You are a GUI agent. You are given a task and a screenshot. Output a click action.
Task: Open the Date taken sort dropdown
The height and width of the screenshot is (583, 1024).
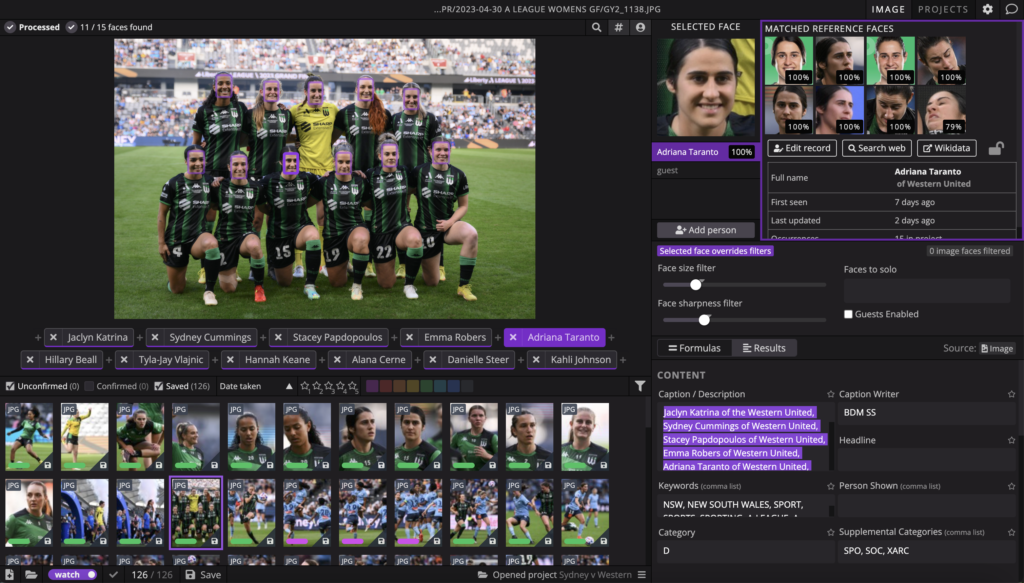(240, 386)
